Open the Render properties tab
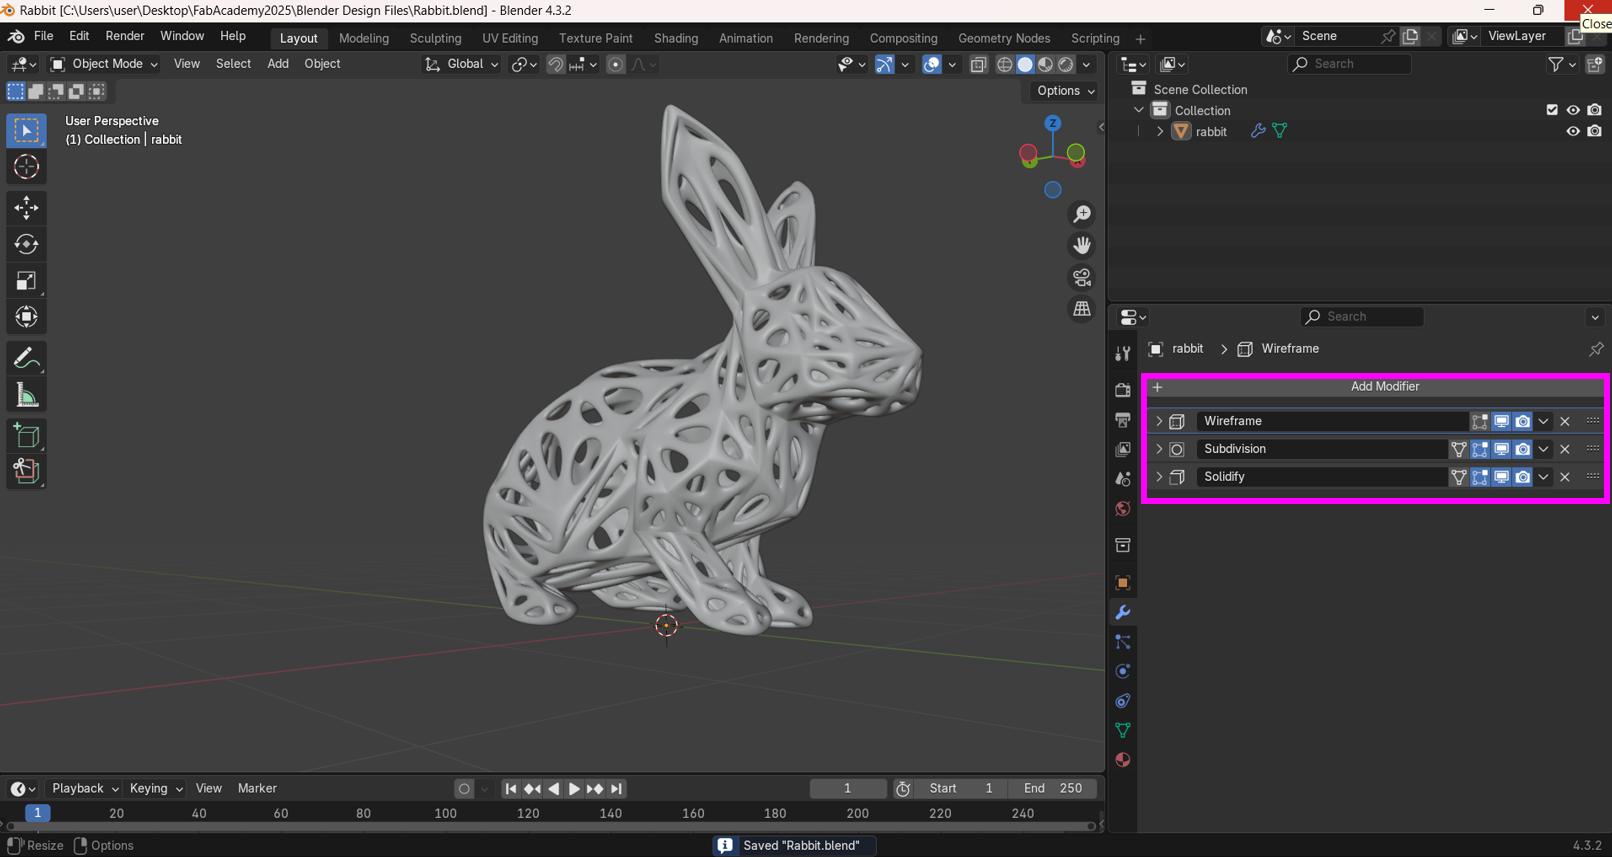Viewport: 1612px width, 857px height. pyautogui.click(x=1123, y=389)
